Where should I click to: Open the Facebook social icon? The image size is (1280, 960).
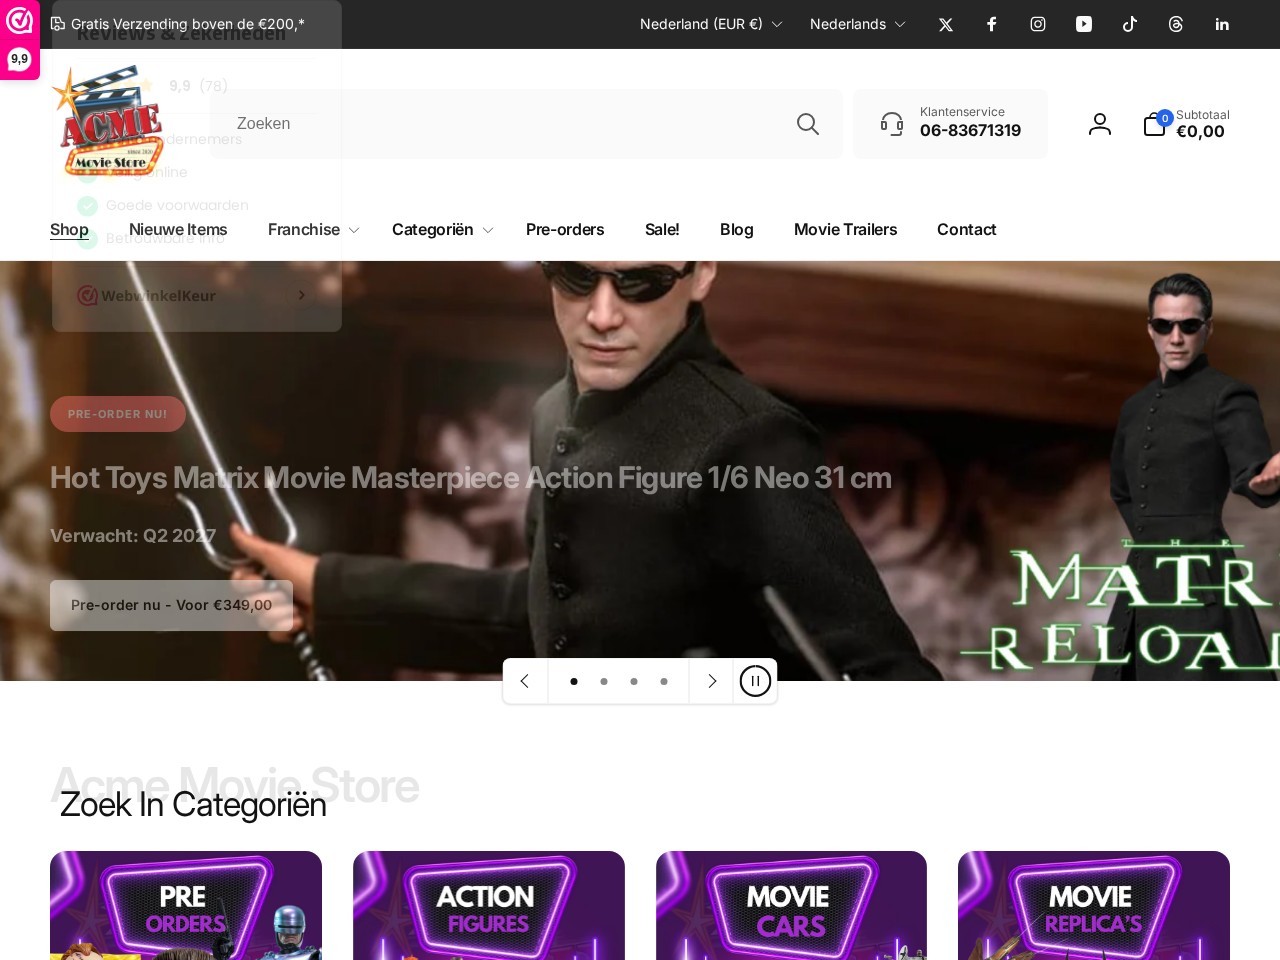[x=991, y=24]
